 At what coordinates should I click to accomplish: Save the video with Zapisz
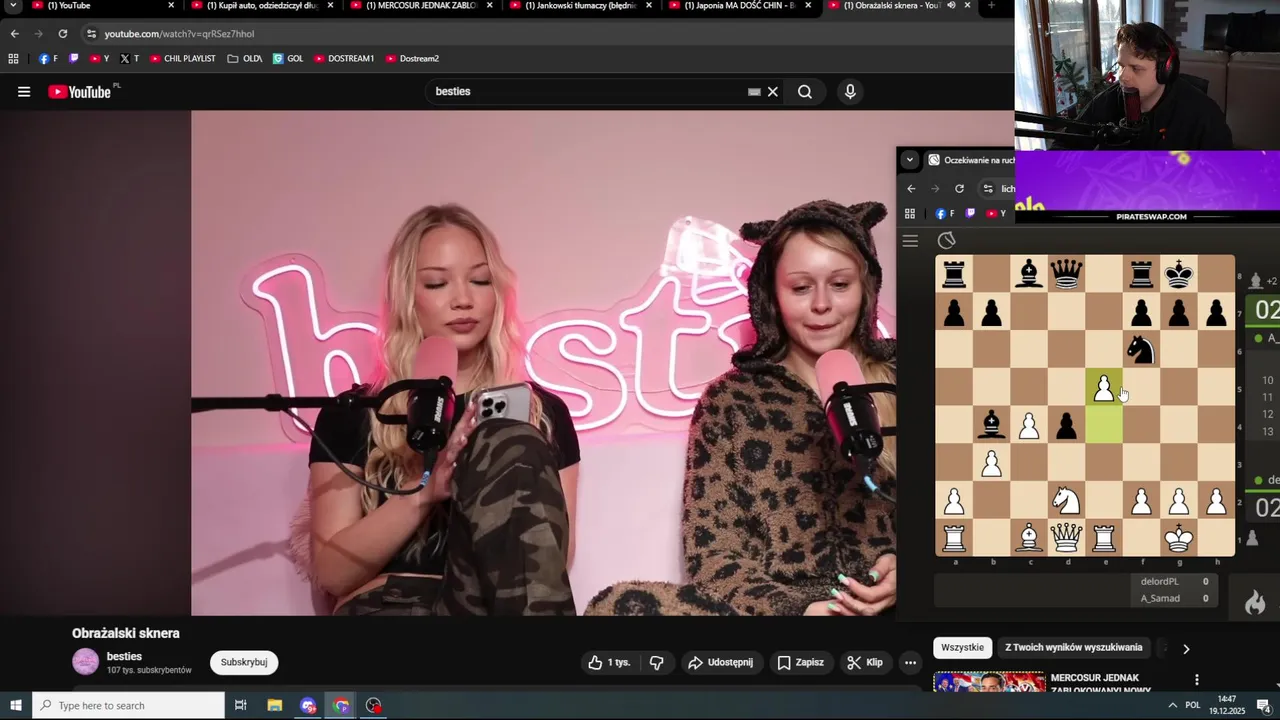pos(801,662)
